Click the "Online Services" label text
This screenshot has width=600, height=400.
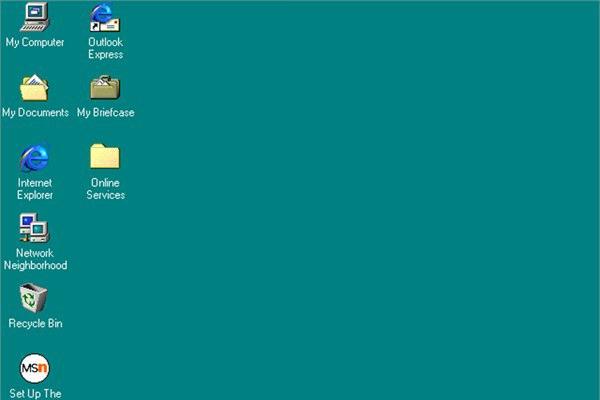pos(106,189)
